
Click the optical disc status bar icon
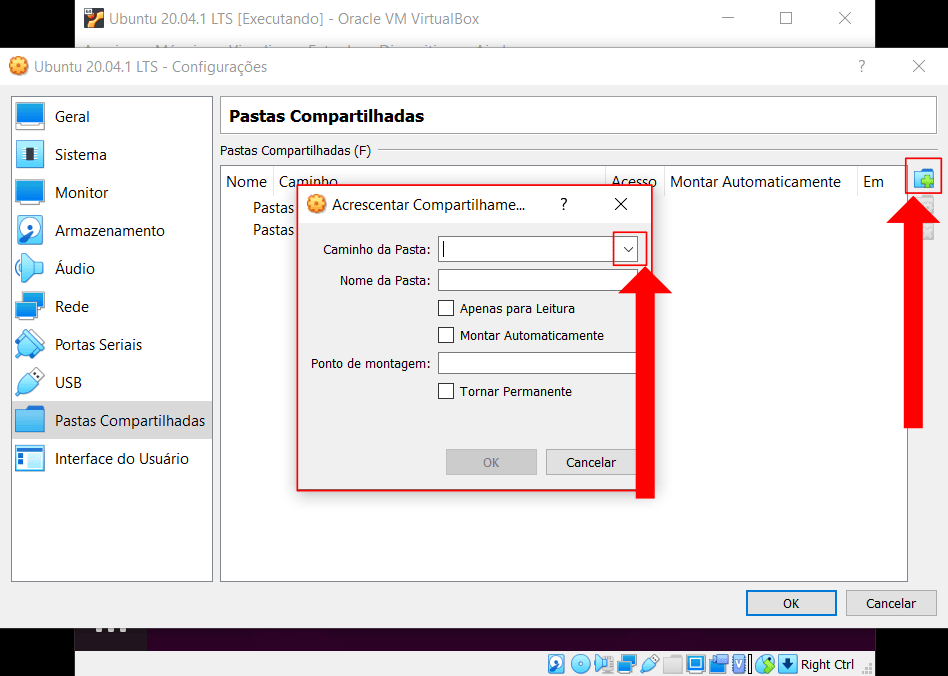click(x=580, y=664)
